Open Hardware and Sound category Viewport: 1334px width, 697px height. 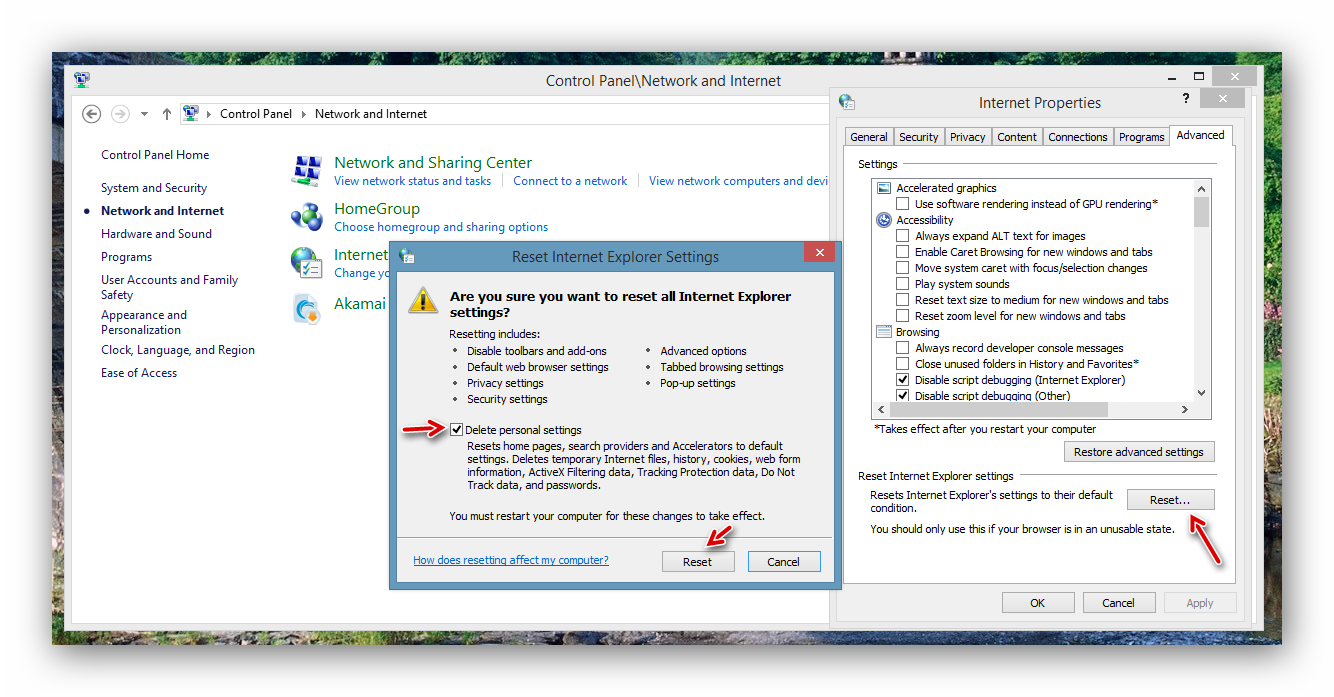coord(156,234)
